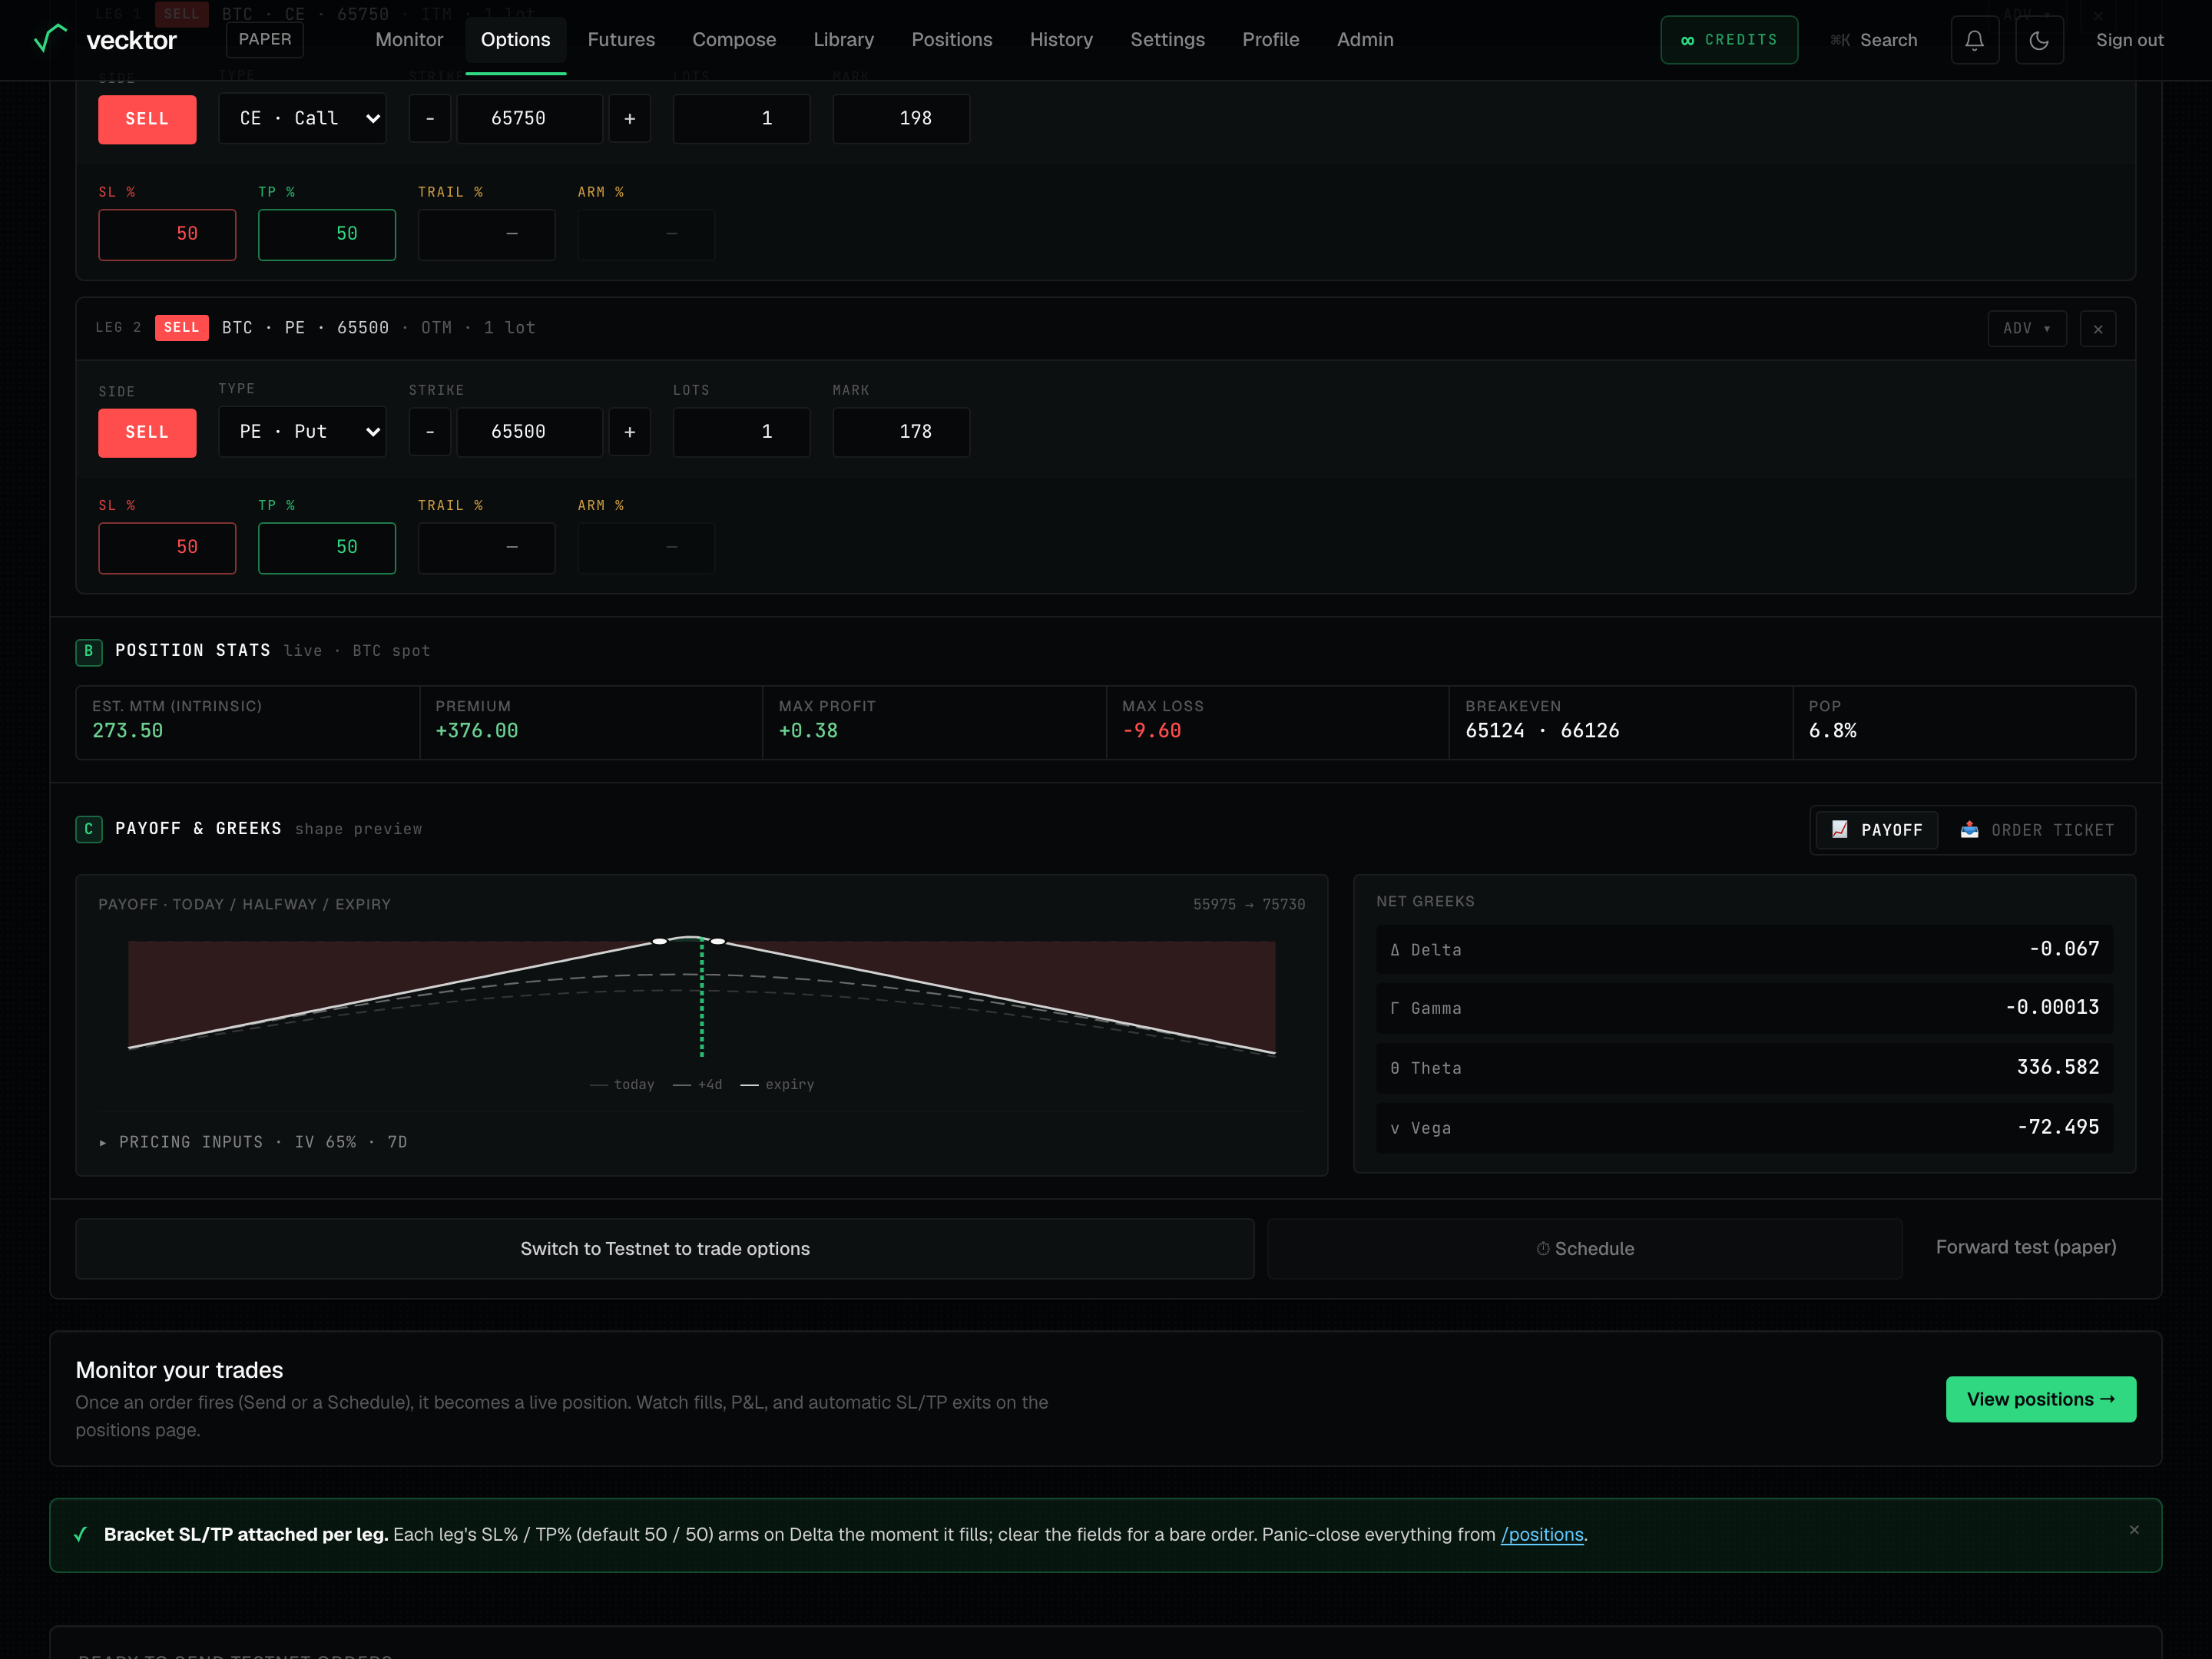2212x1659 pixels.
Task: Open the Futures tab
Action: [x=621, y=40]
